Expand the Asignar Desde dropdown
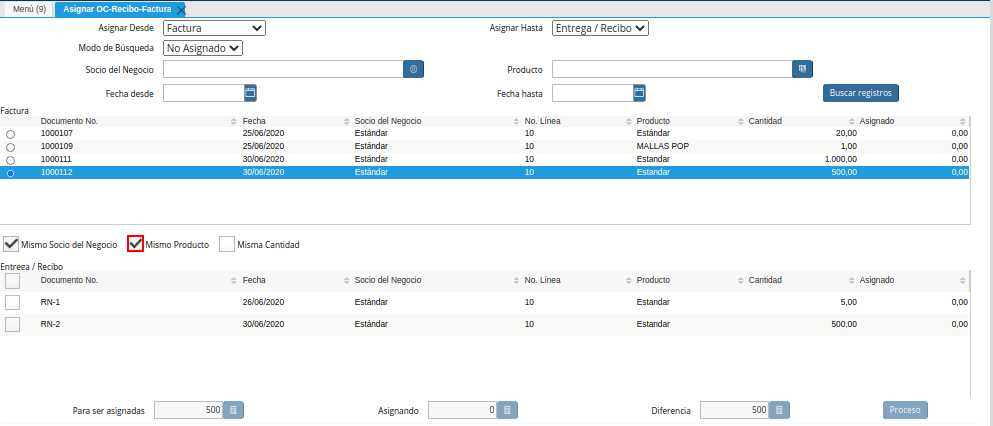 214,28
